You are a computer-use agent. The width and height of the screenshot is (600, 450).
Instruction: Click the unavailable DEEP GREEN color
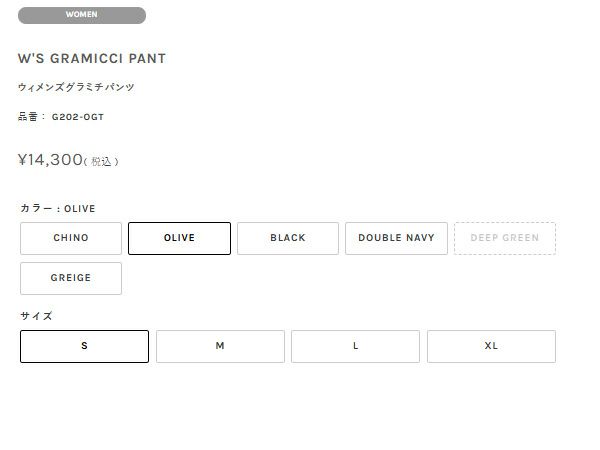pos(505,238)
